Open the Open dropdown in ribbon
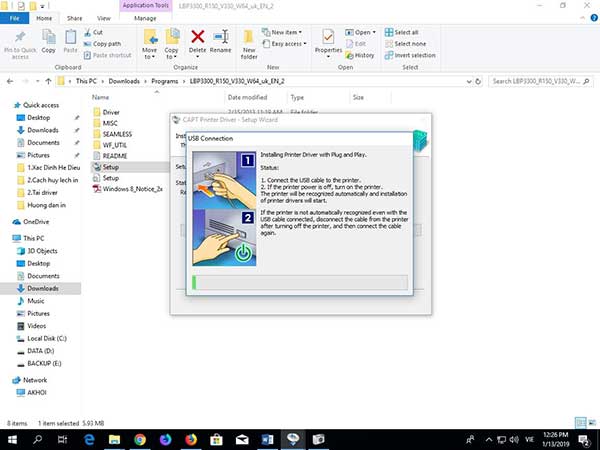This screenshot has width=600, height=450. [x=360, y=32]
